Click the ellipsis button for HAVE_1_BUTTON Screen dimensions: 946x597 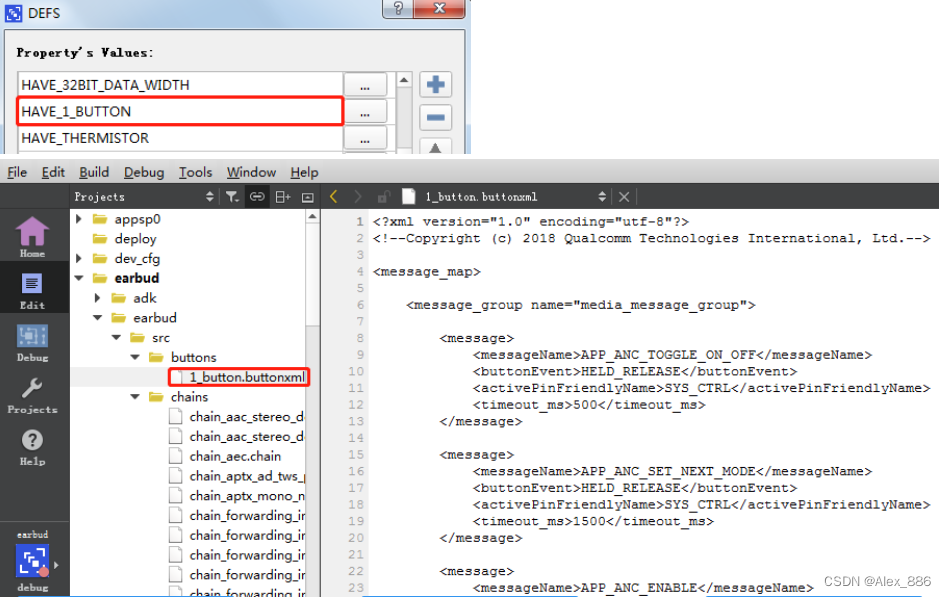tap(365, 112)
